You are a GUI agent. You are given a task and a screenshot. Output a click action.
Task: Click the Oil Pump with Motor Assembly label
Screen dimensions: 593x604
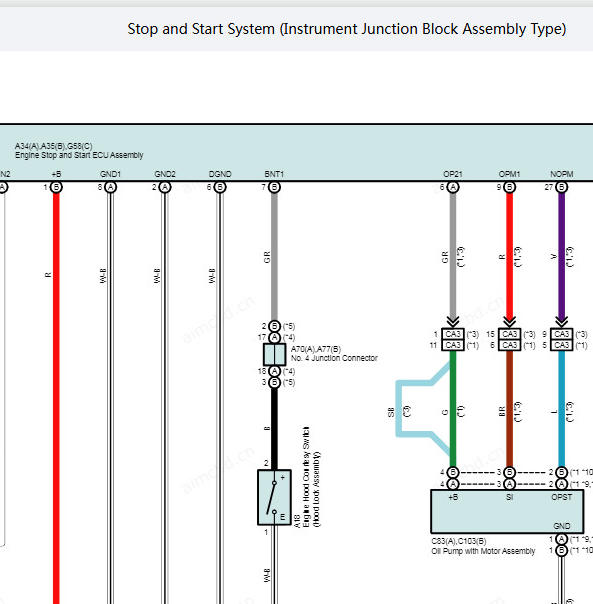pos(483,551)
